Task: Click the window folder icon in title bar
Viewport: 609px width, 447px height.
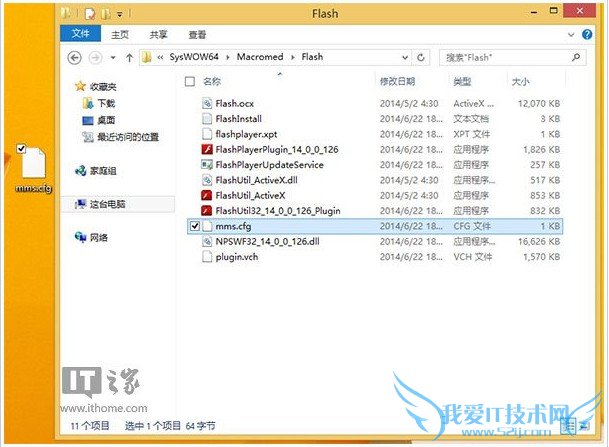Action: pyautogui.click(x=66, y=14)
